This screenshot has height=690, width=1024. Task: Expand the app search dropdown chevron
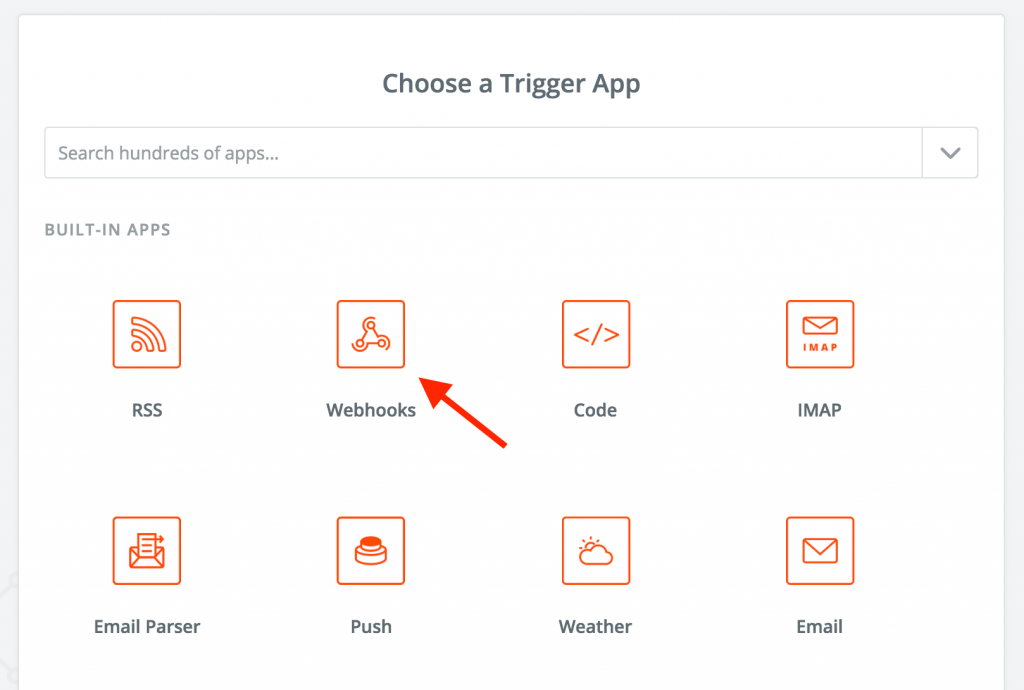click(x=950, y=153)
